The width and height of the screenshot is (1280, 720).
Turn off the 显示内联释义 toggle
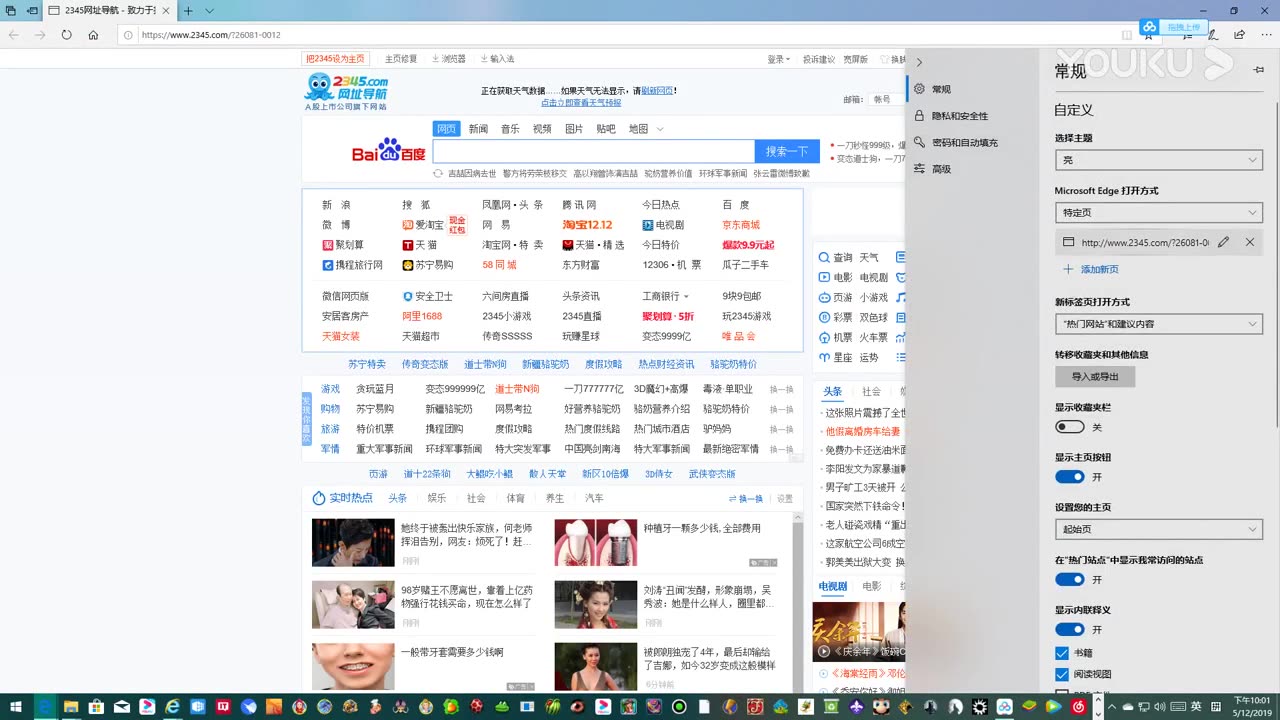[1070, 630]
